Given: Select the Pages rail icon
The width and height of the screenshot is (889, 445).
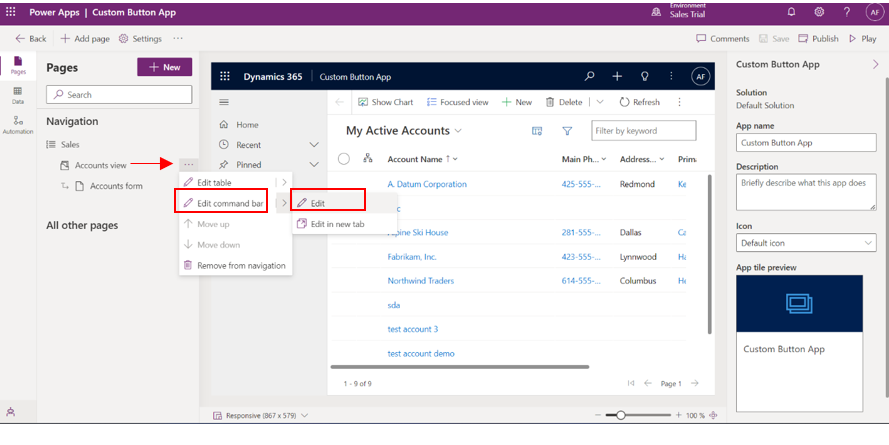Looking at the screenshot, I should pos(18,65).
